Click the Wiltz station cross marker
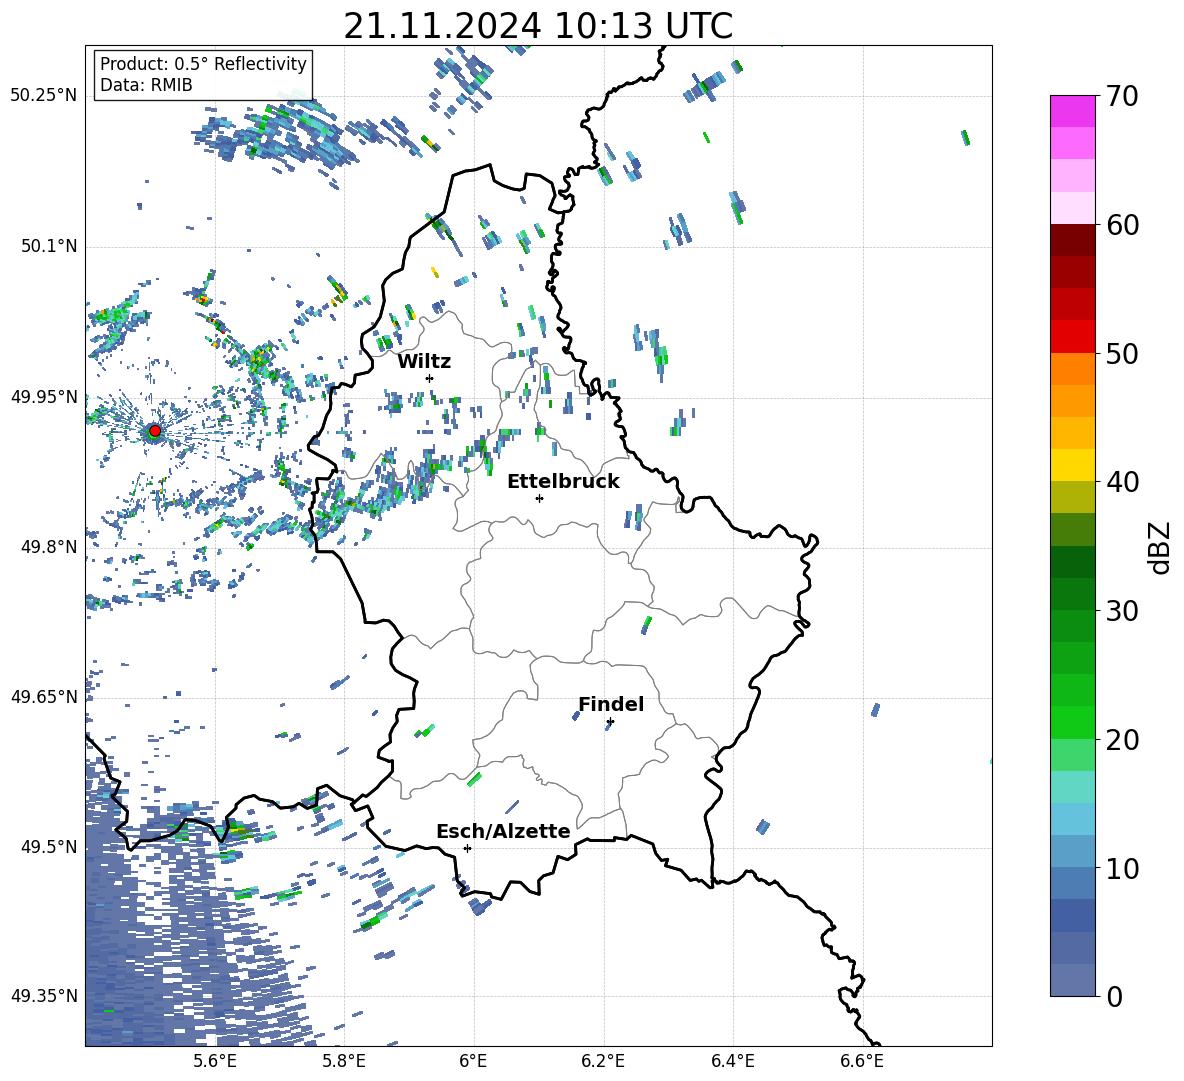The height and width of the screenshot is (1081, 1184). tap(430, 378)
